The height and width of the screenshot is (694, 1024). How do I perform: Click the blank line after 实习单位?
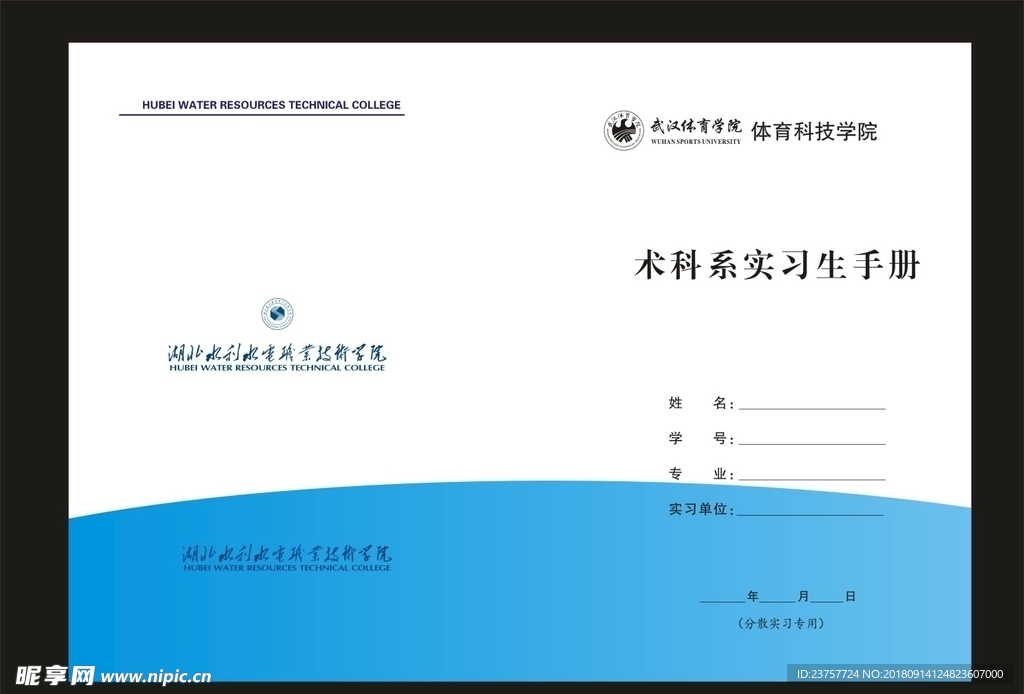click(x=810, y=514)
